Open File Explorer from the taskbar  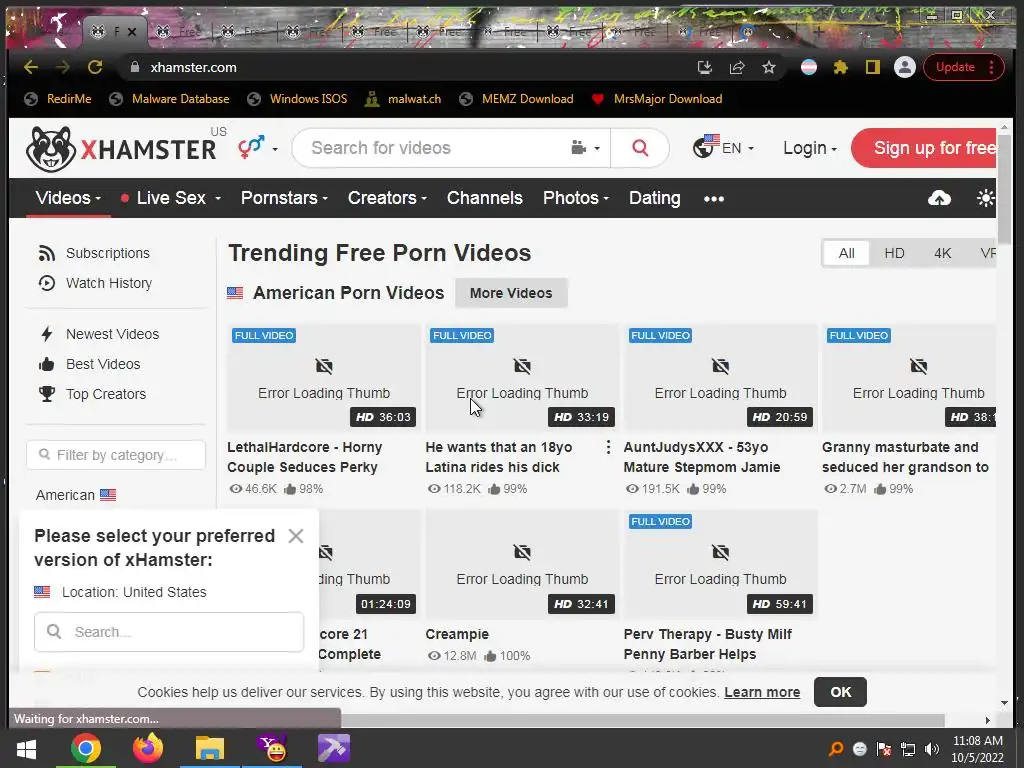pos(210,749)
